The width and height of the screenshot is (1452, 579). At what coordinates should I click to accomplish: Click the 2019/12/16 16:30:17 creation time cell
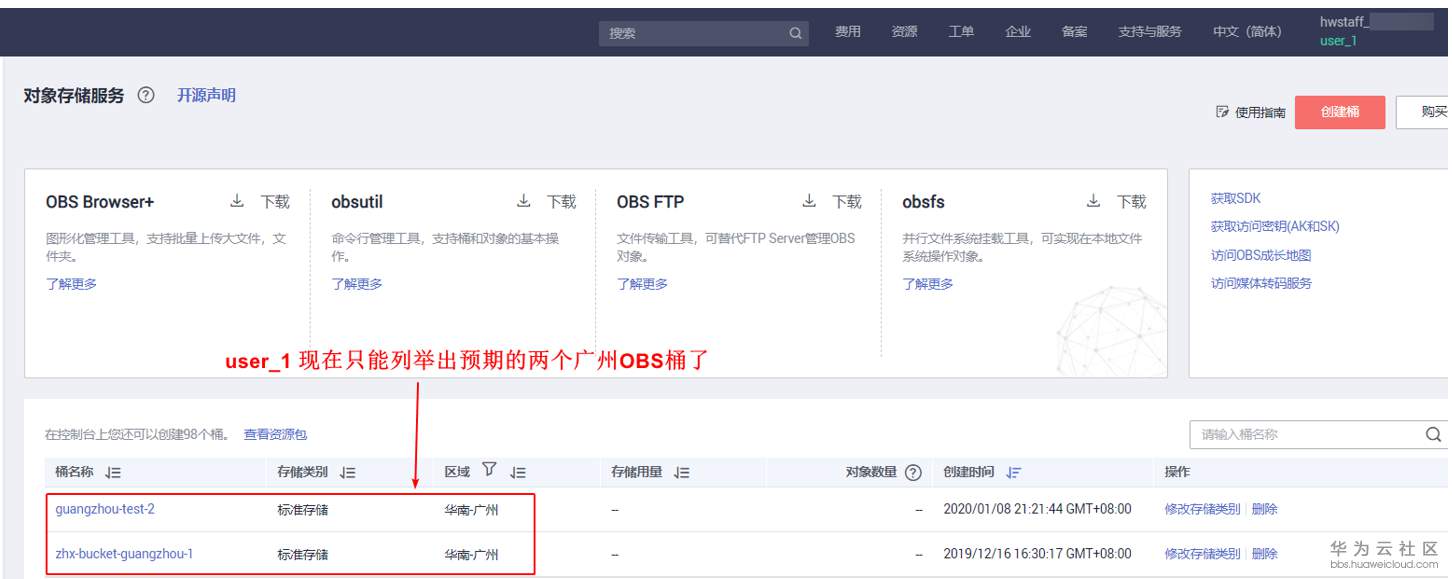click(x=1037, y=554)
